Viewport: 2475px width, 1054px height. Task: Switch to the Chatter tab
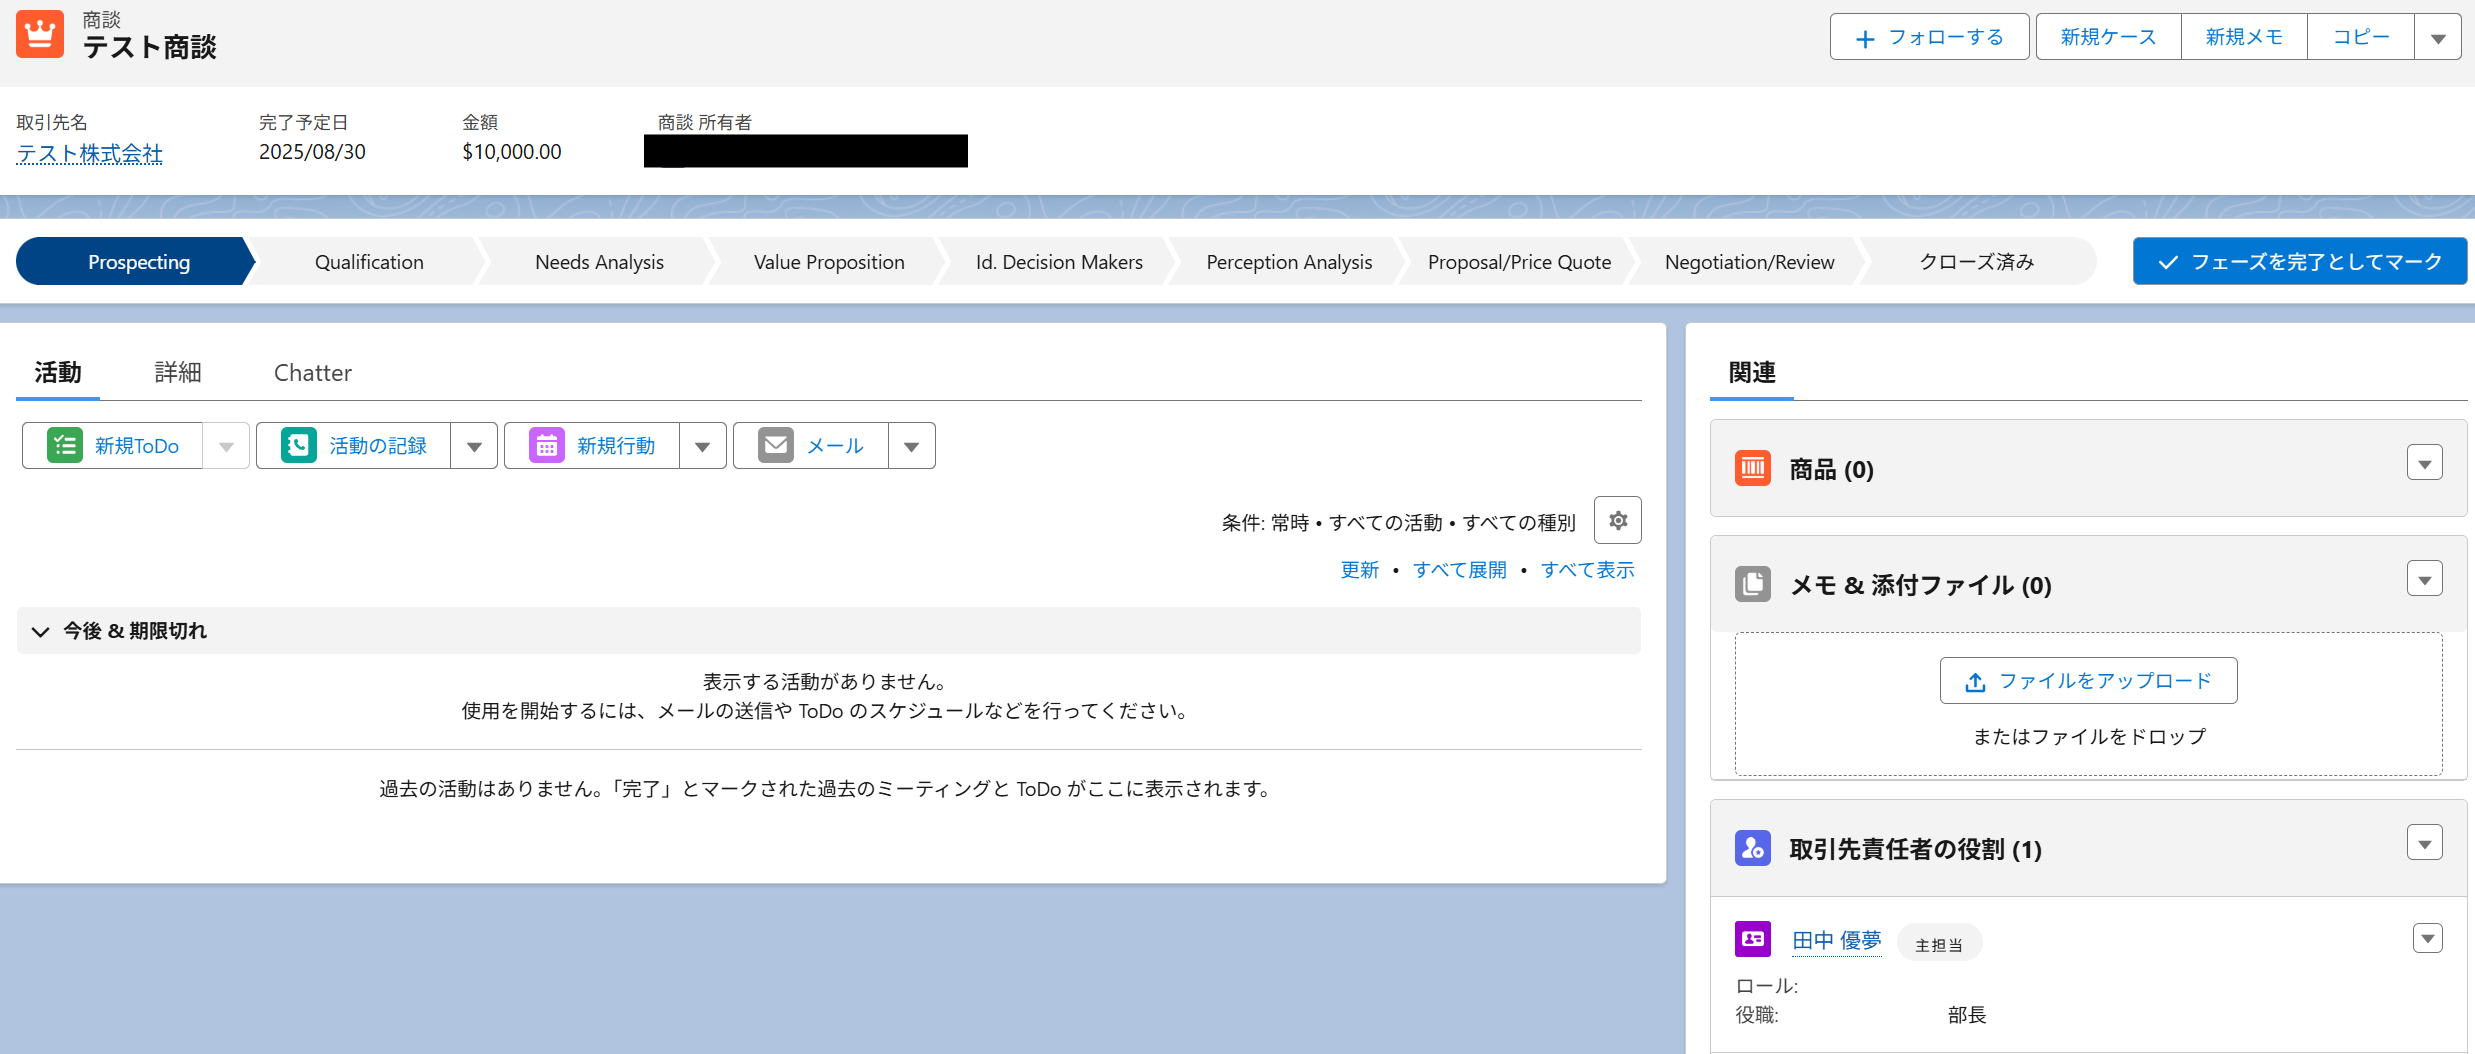click(312, 372)
